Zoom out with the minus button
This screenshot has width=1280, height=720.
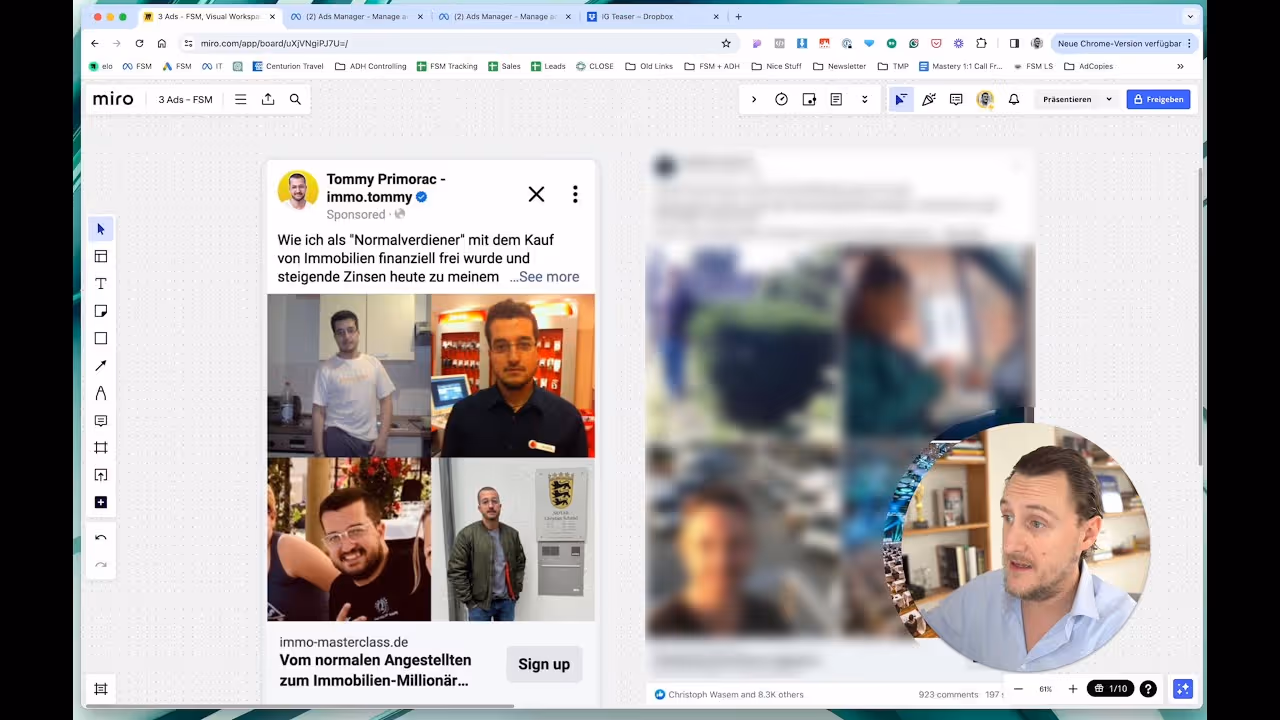point(1018,689)
